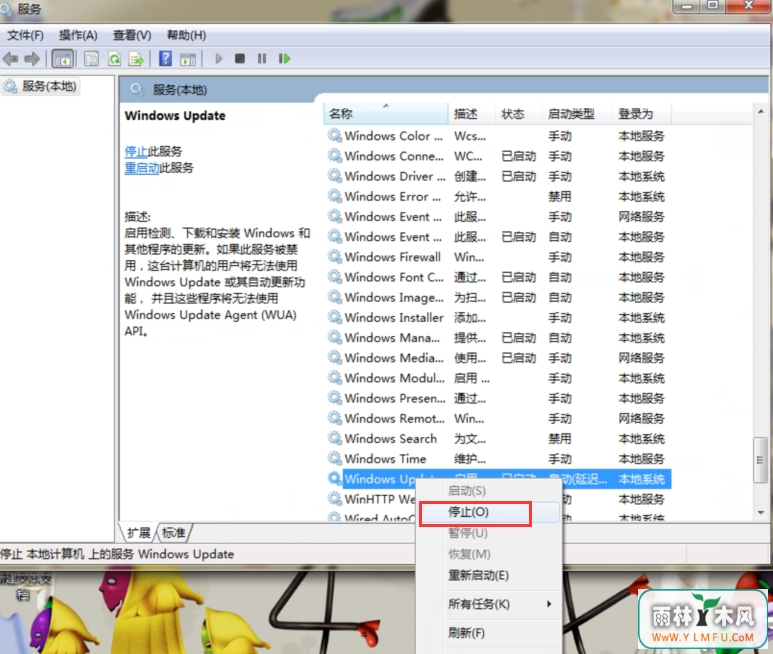Open the Help question-mark icon
The width and height of the screenshot is (773, 654).
coord(165,59)
